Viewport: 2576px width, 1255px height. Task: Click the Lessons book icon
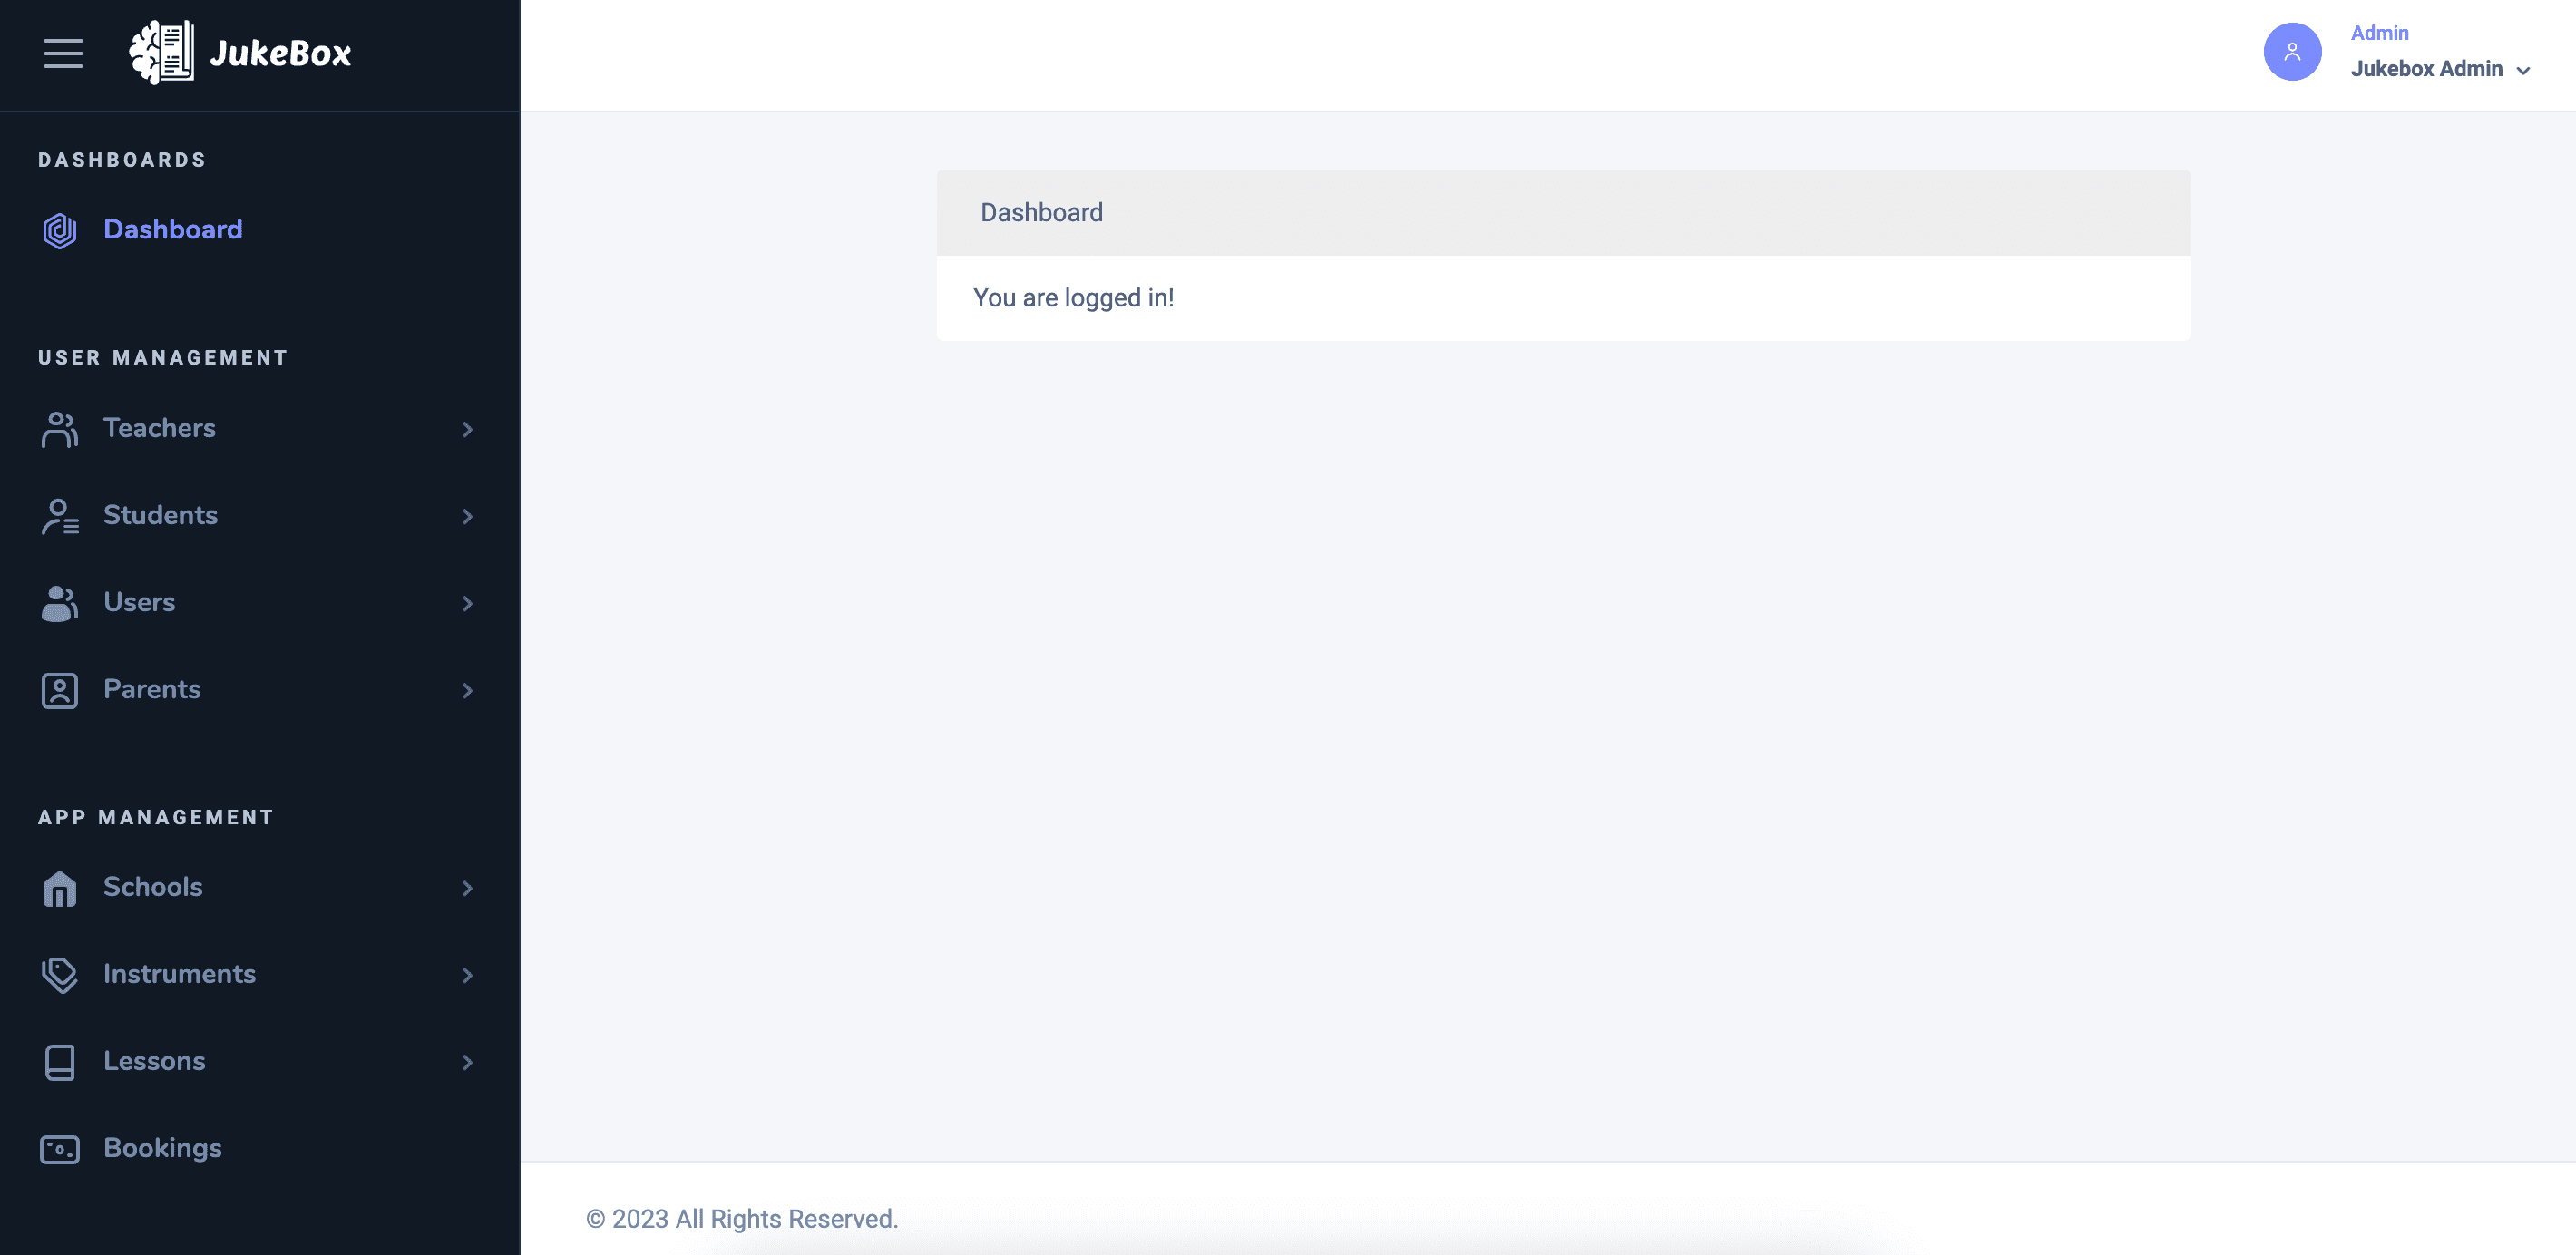(x=60, y=1062)
